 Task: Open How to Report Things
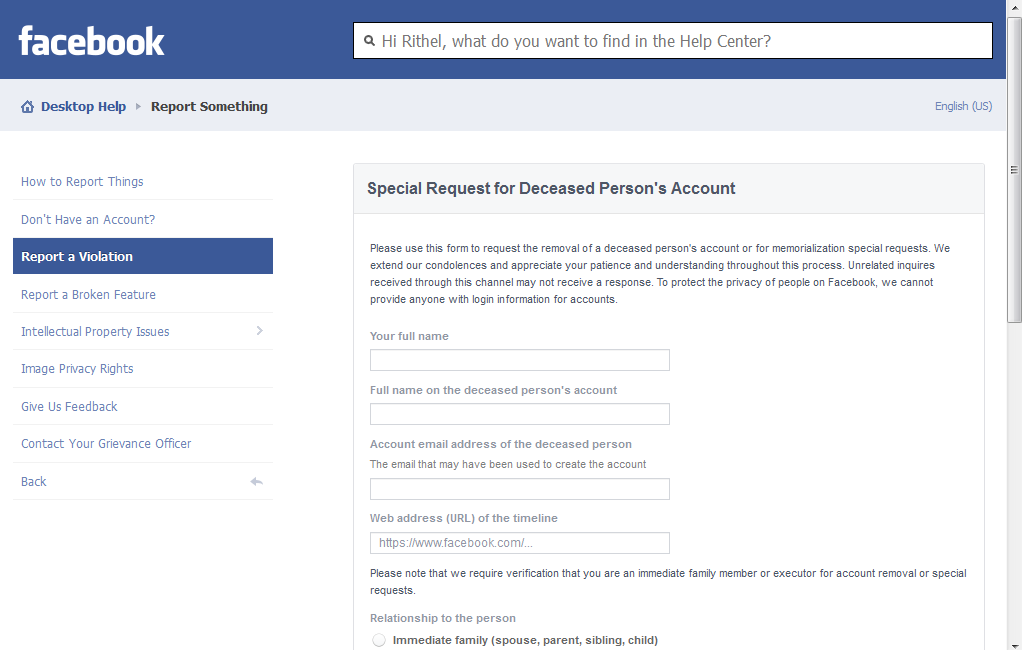coord(82,182)
